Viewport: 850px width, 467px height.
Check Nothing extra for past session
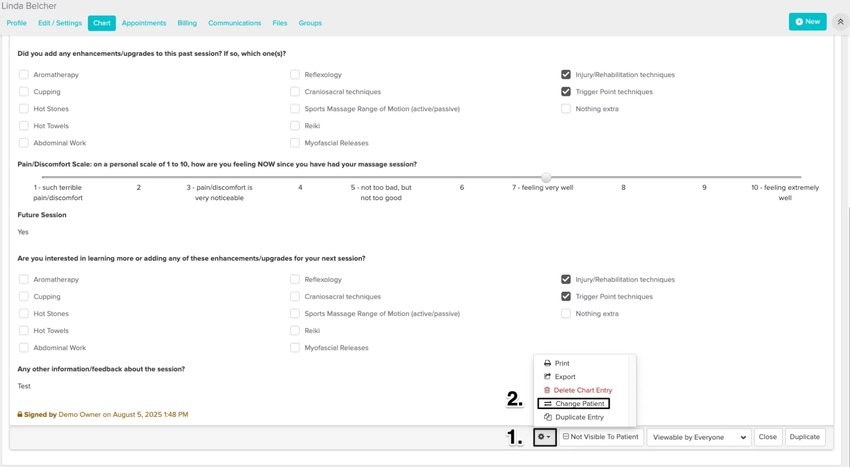[x=566, y=109]
